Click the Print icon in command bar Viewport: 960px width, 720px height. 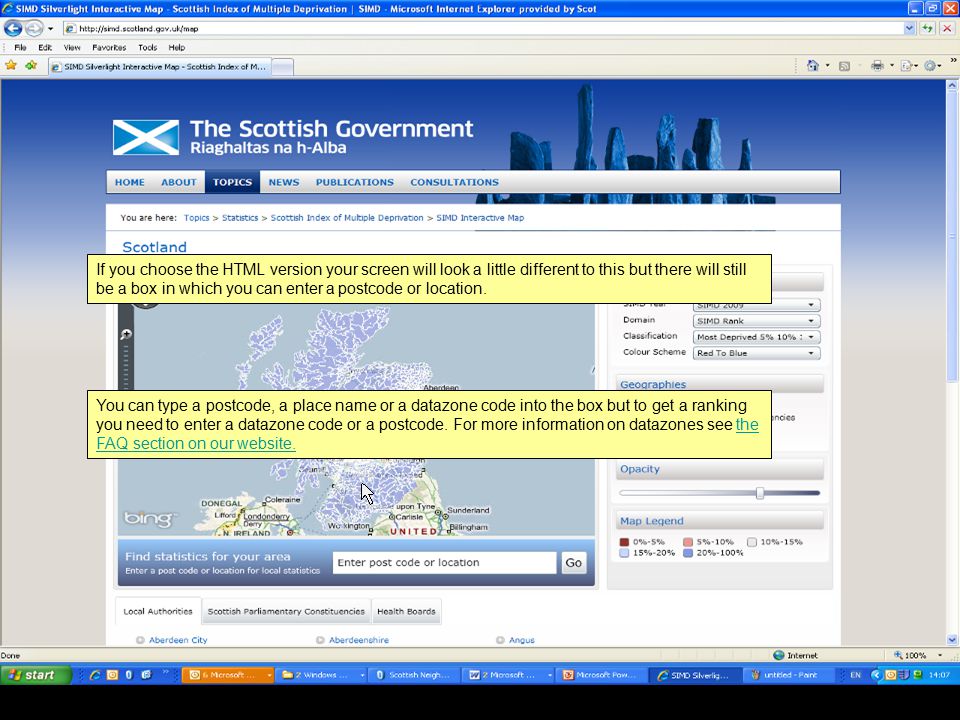(877, 66)
